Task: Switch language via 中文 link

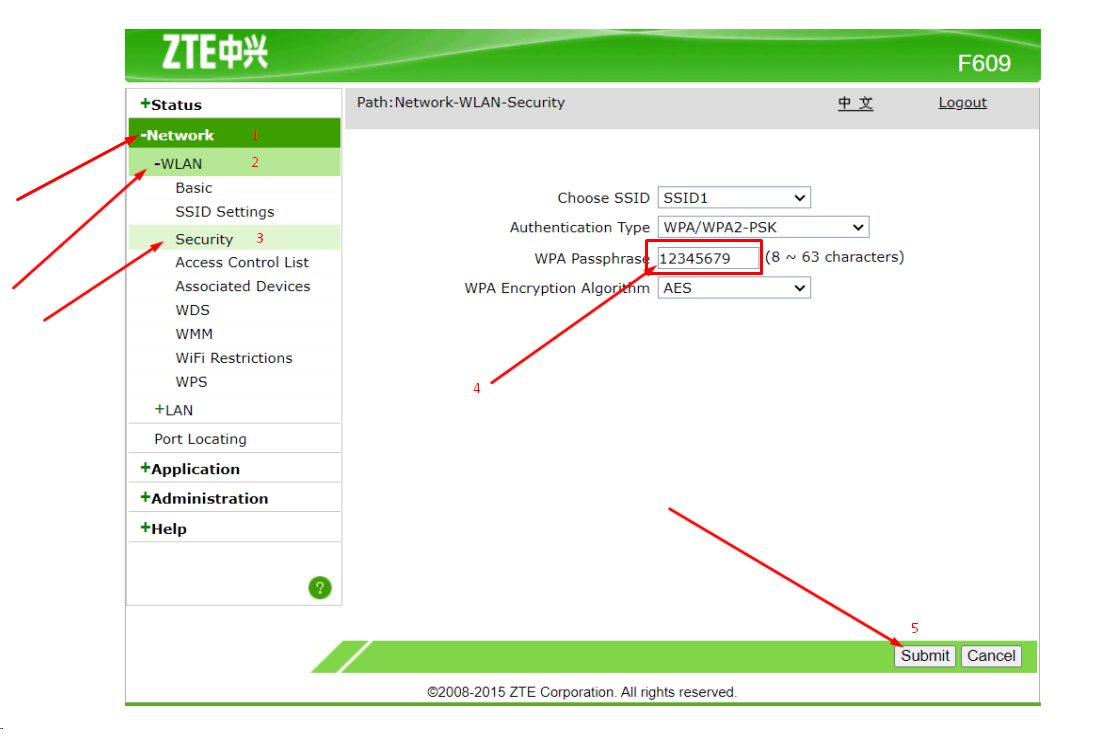Action: point(855,103)
